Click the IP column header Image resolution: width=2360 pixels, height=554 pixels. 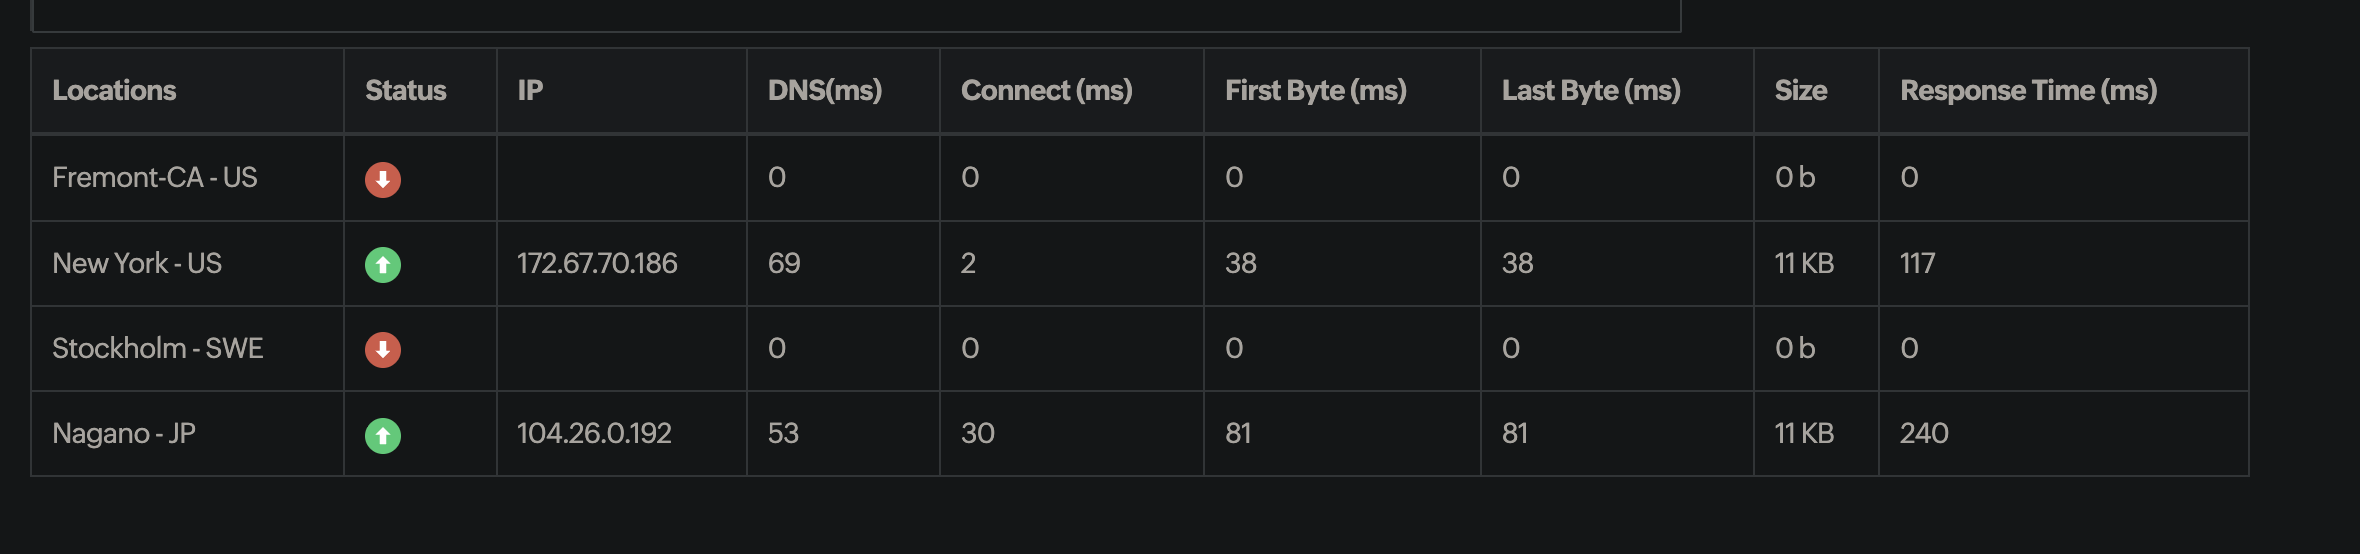coord(530,91)
